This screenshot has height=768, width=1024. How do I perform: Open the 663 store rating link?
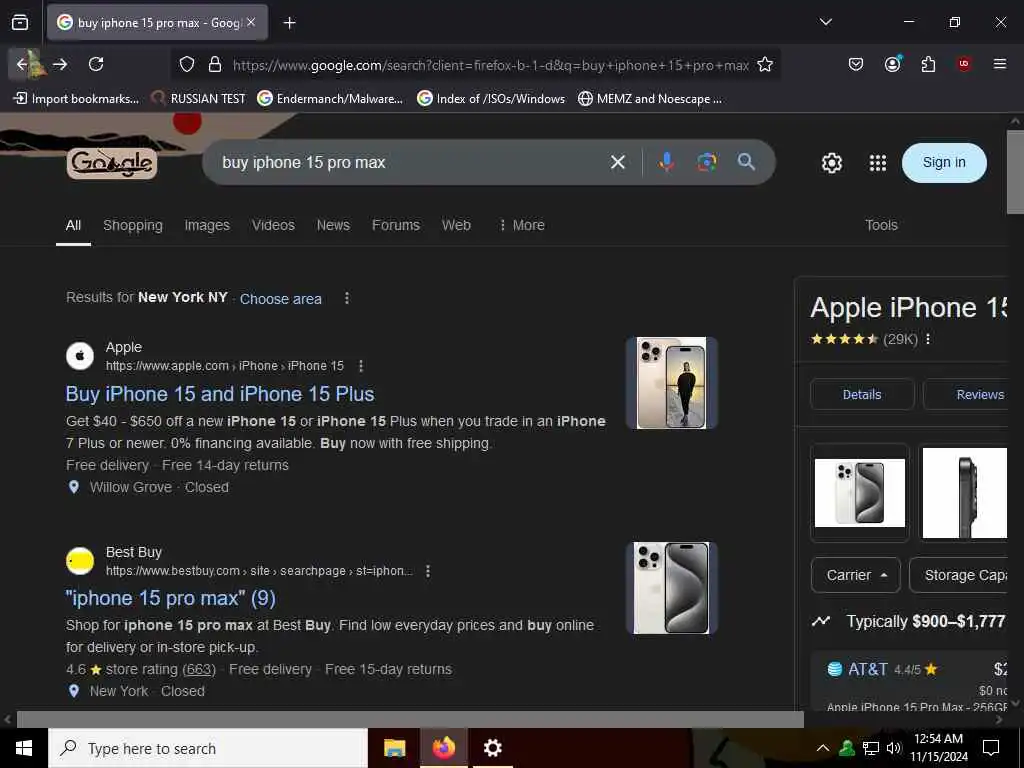[199, 669]
